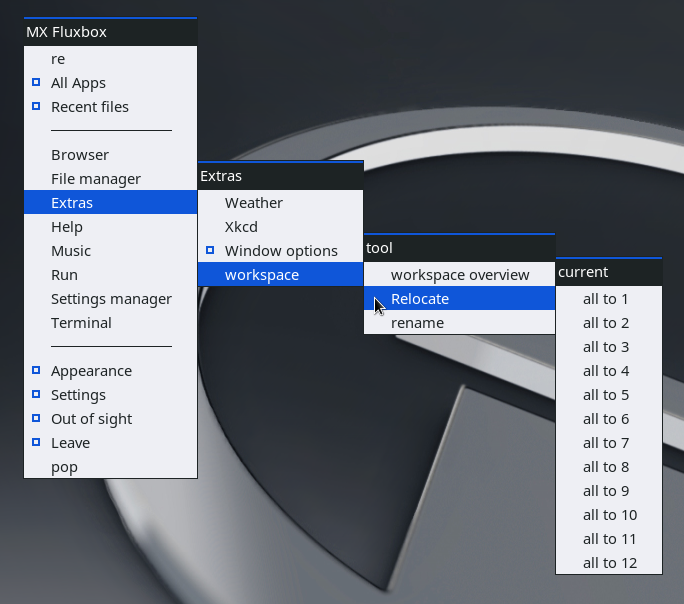
Task: Open Weather in Extras menu
Action: (x=280, y=202)
